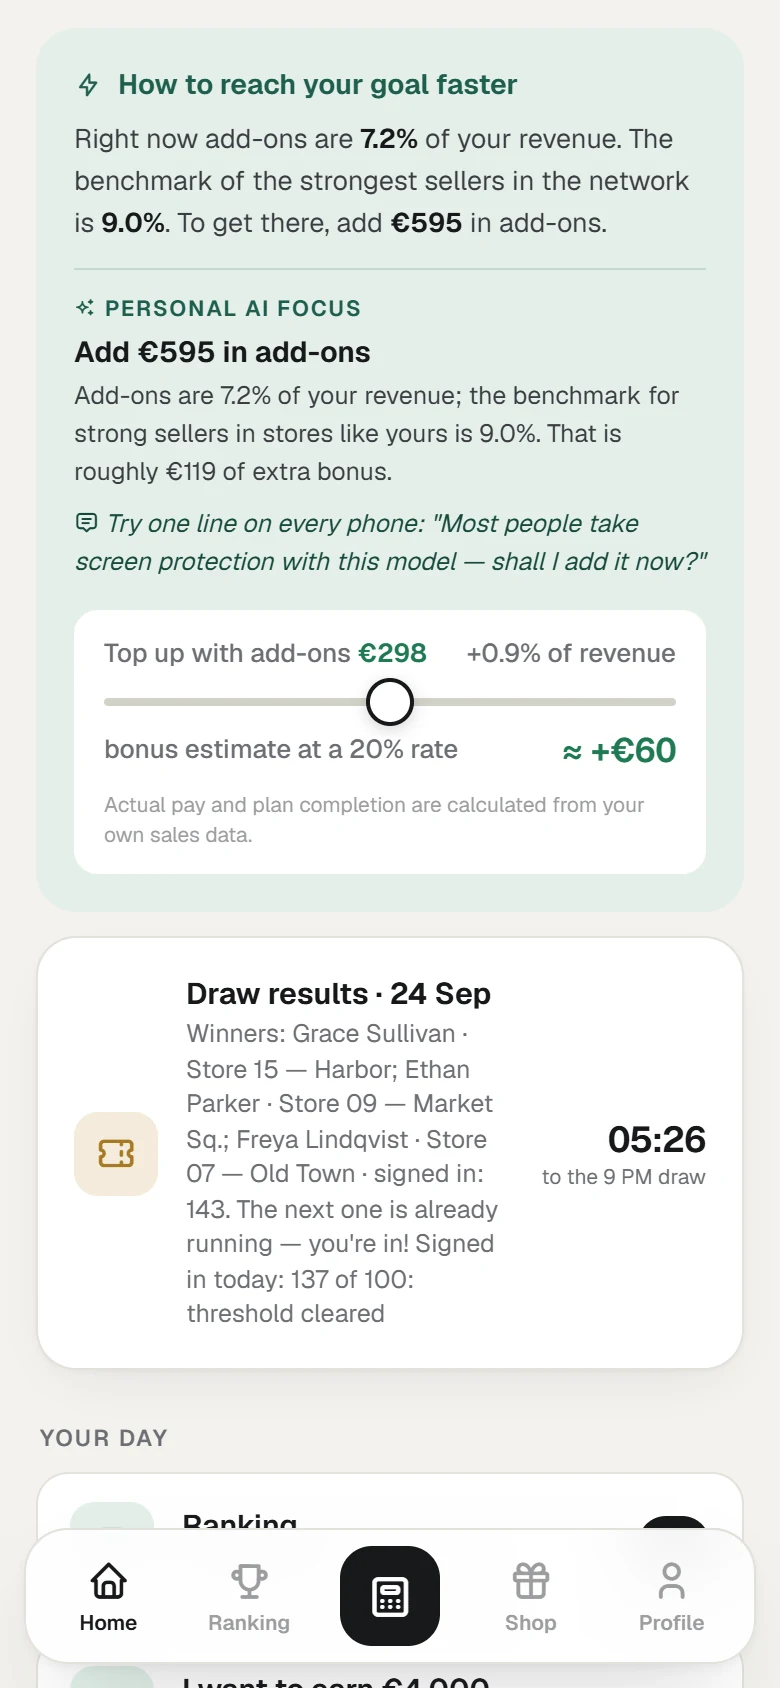Go to the Shop tab
This screenshot has width=780, height=1688.
[x=531, y=1597]
